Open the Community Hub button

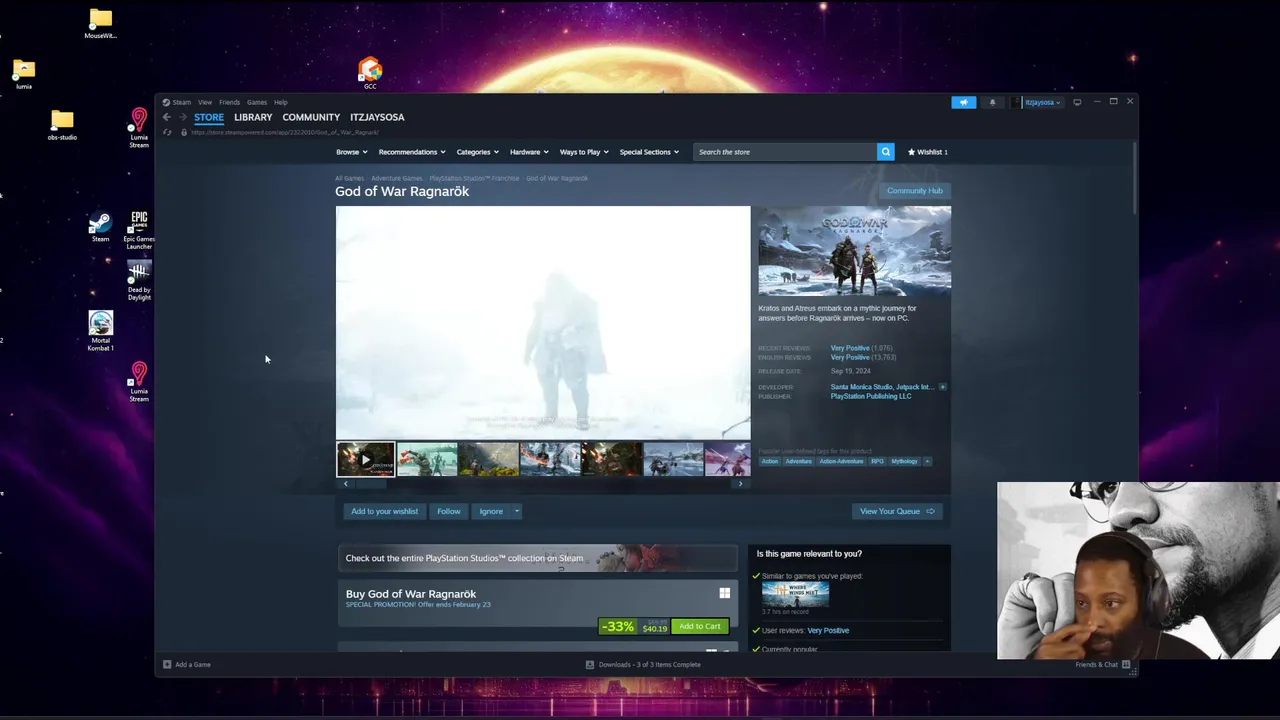coord(914,190)
